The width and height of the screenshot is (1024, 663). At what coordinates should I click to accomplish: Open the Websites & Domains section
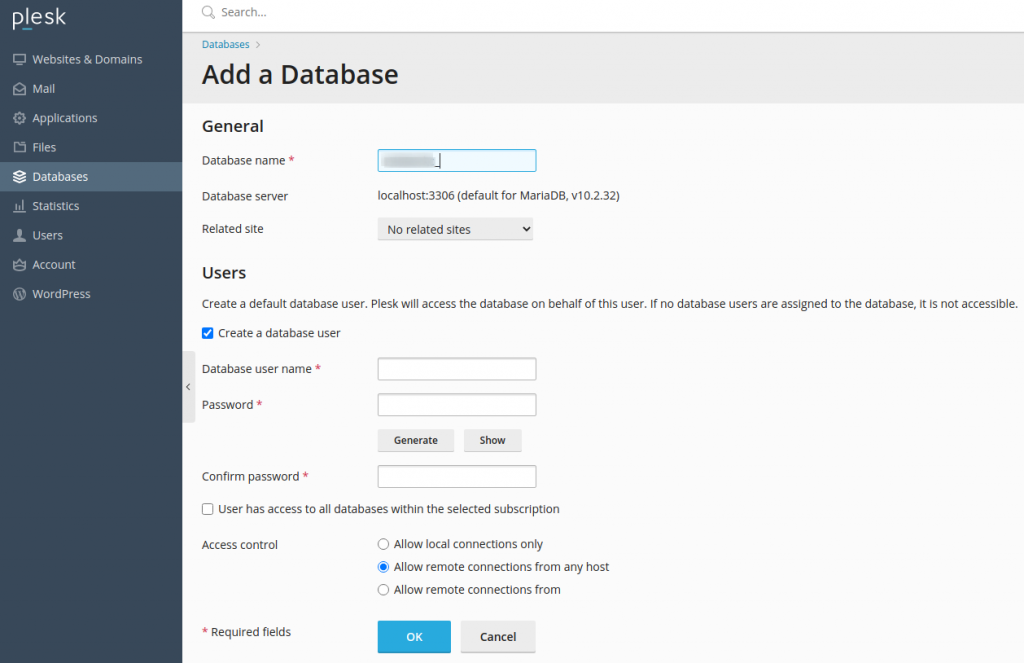[x=20, y=59]
